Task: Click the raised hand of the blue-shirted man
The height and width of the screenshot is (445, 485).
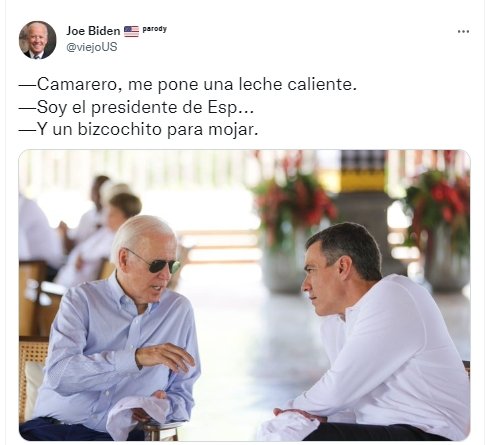Action: point(166,357)
